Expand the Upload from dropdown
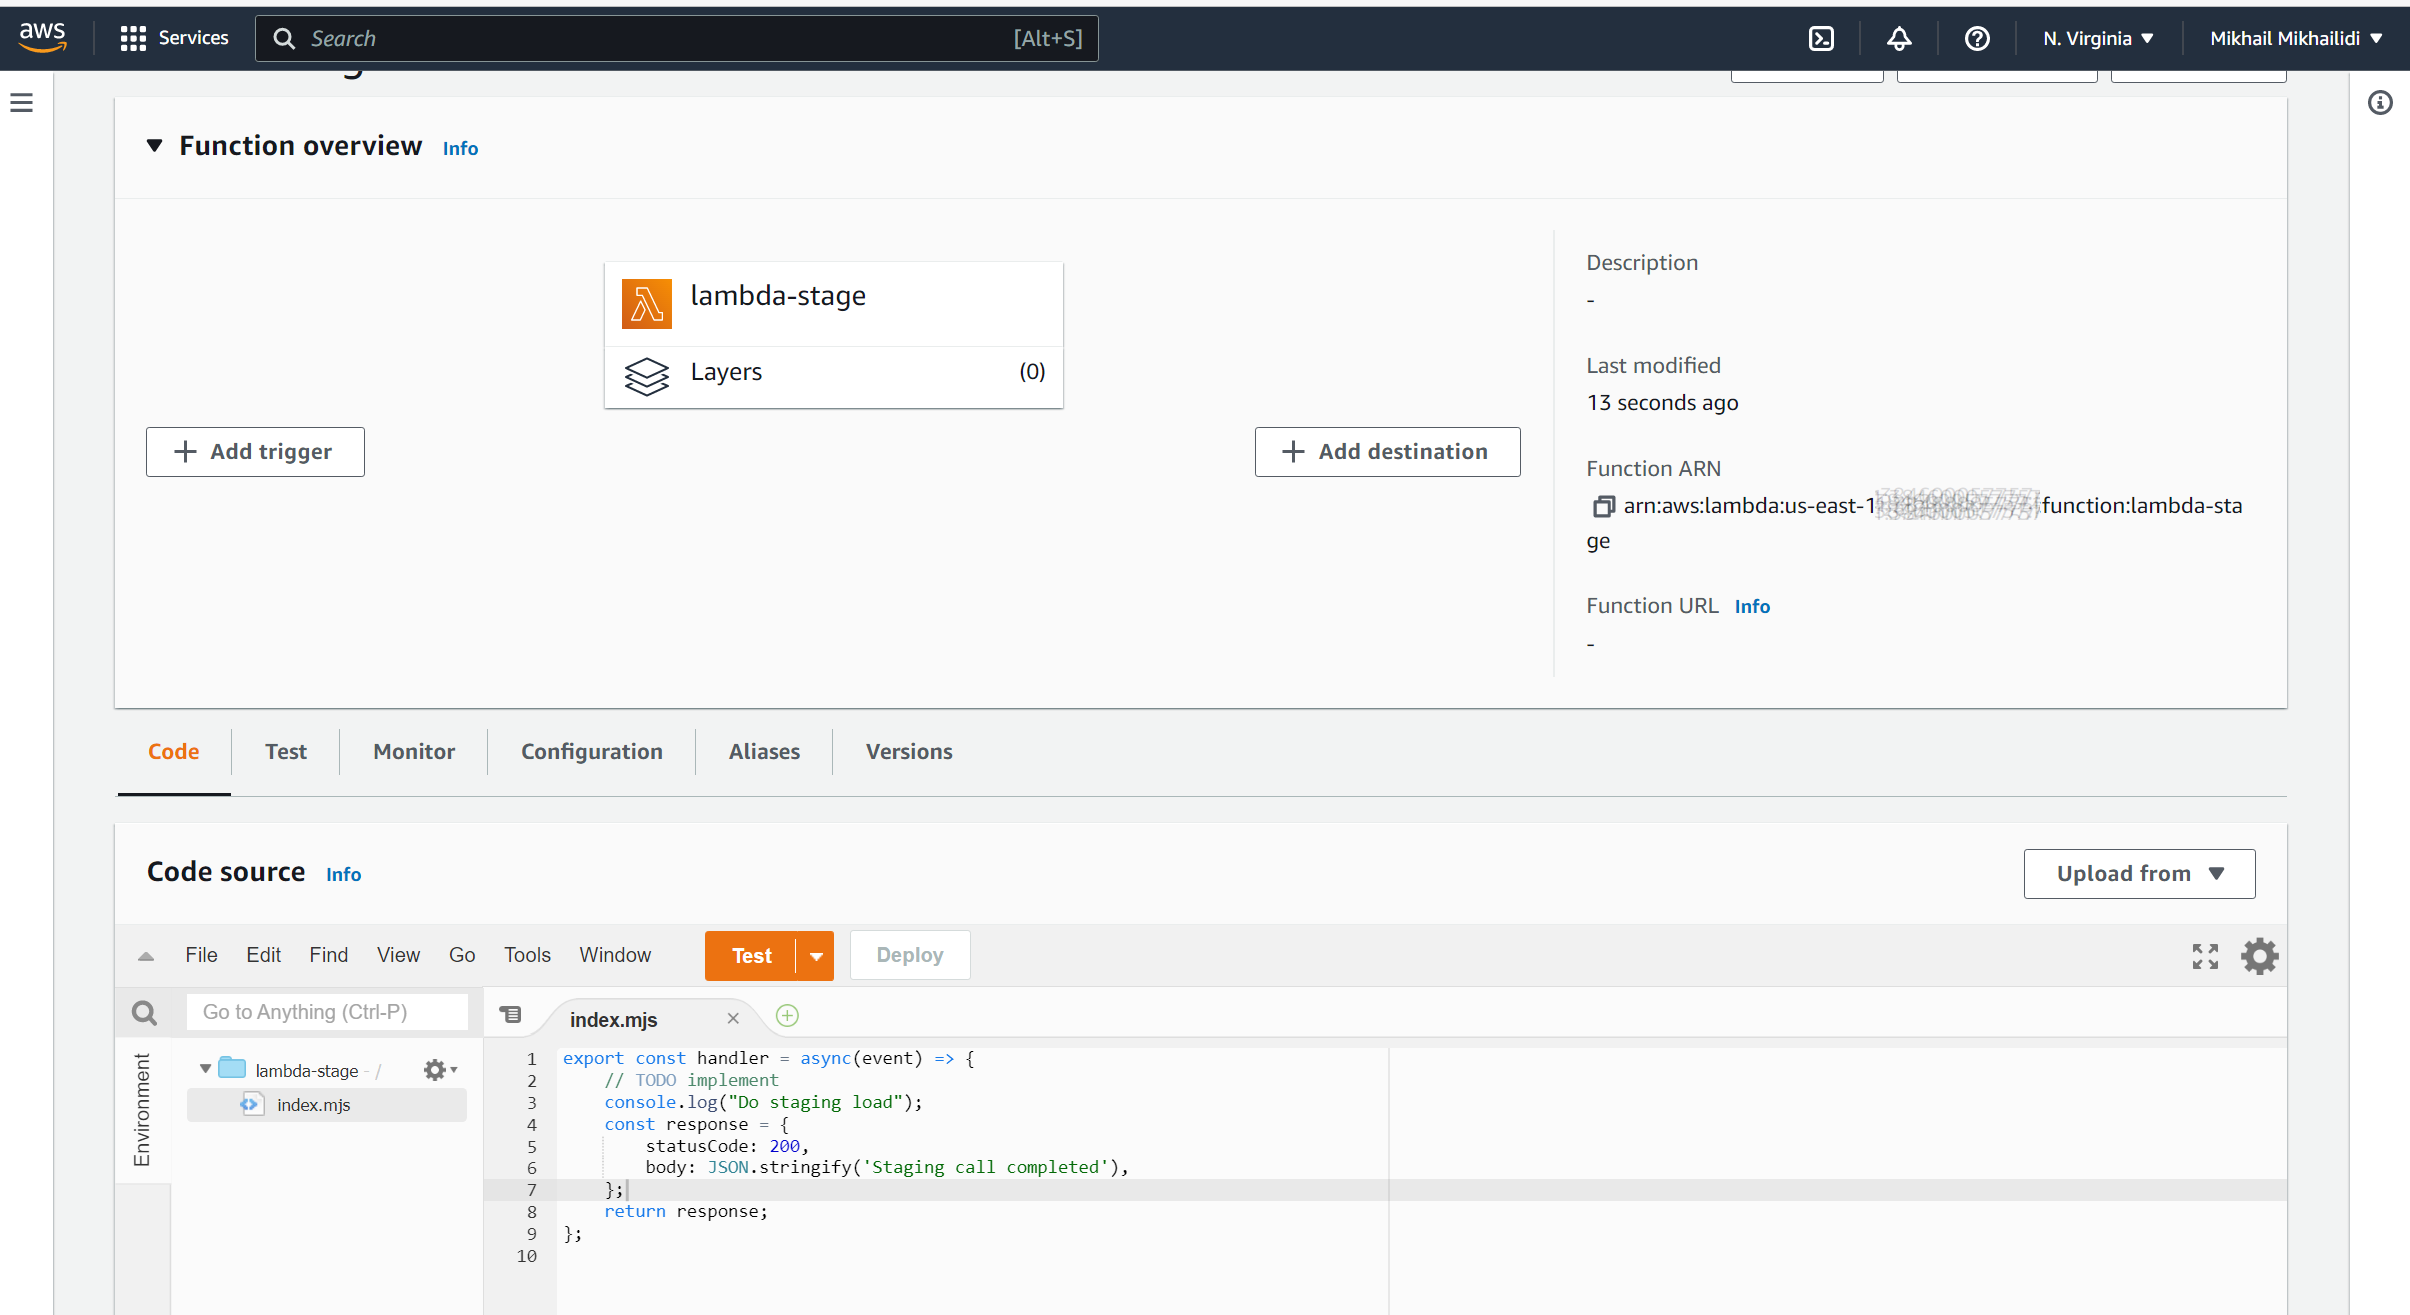The width and height of the screenshot is (2410, 1315). [x=2139, y=874]
